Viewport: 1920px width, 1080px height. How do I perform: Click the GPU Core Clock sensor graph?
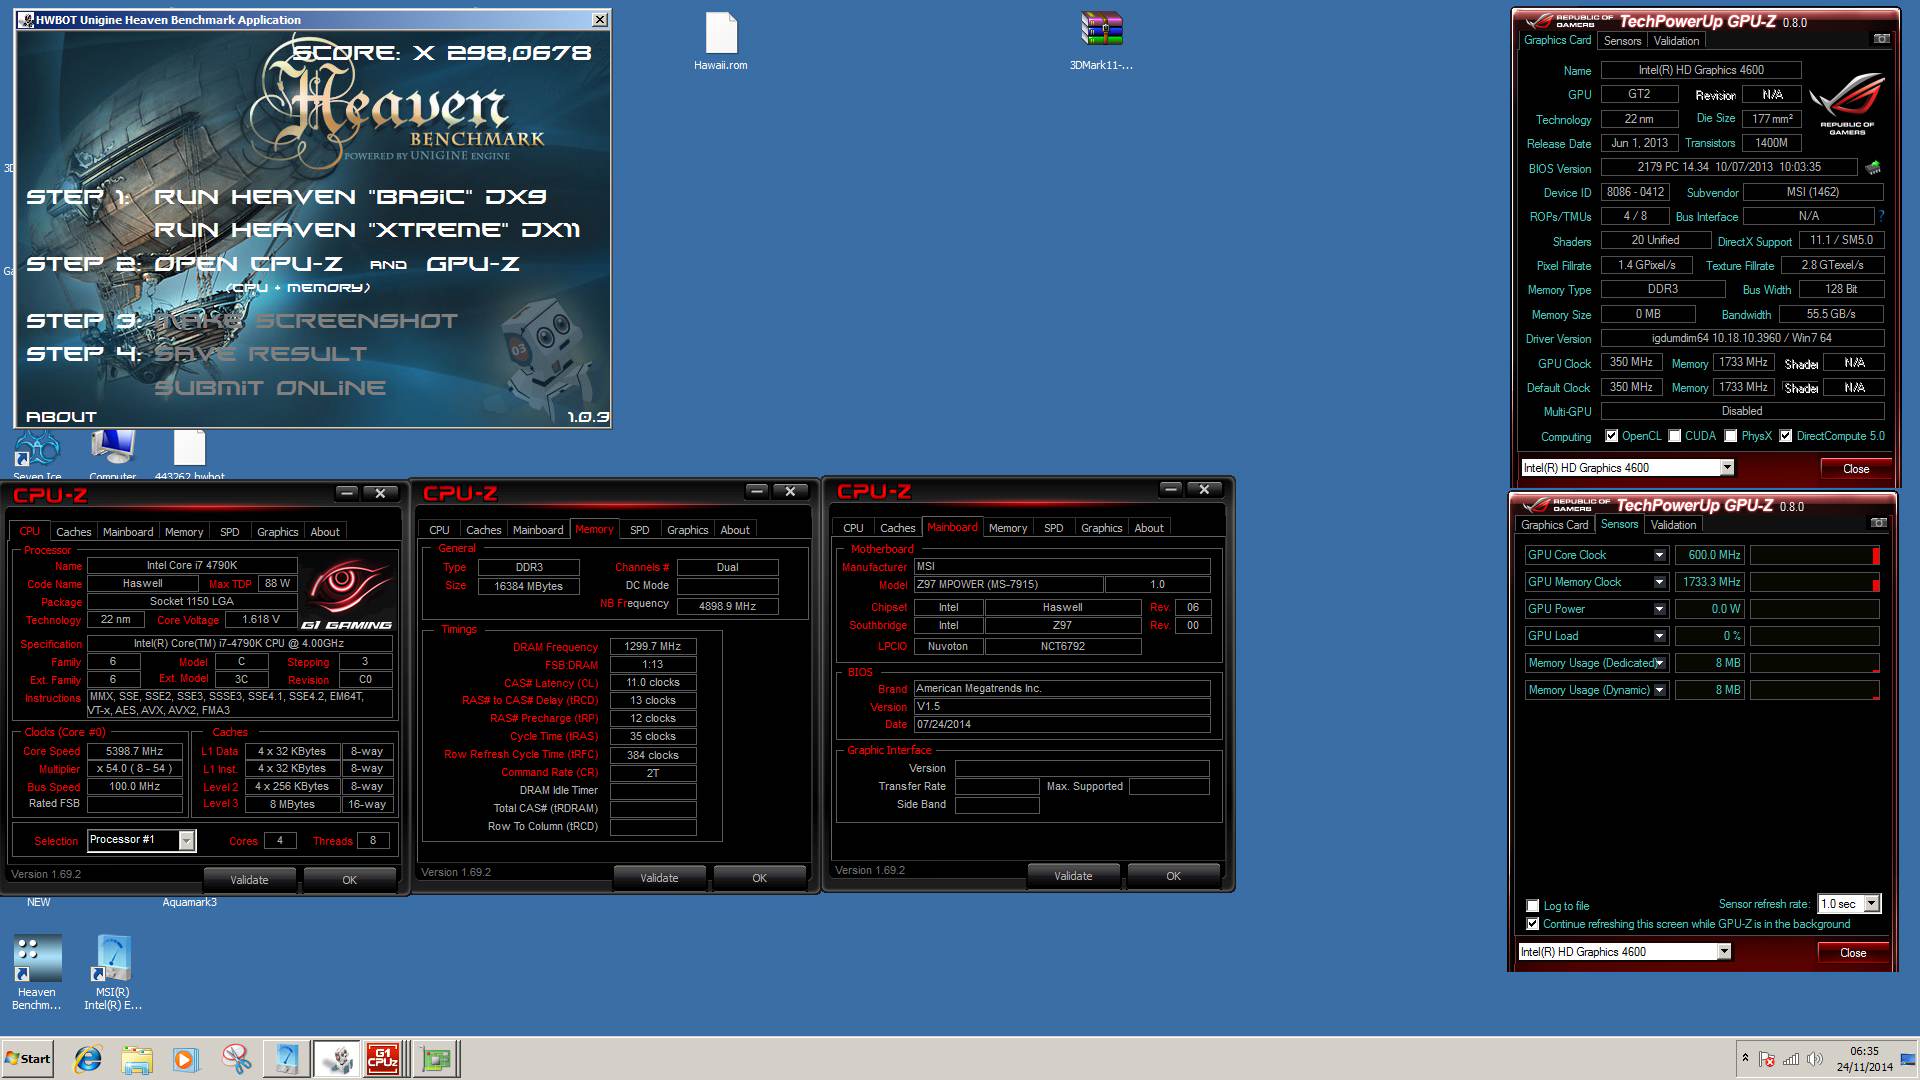pos(1814,555)
